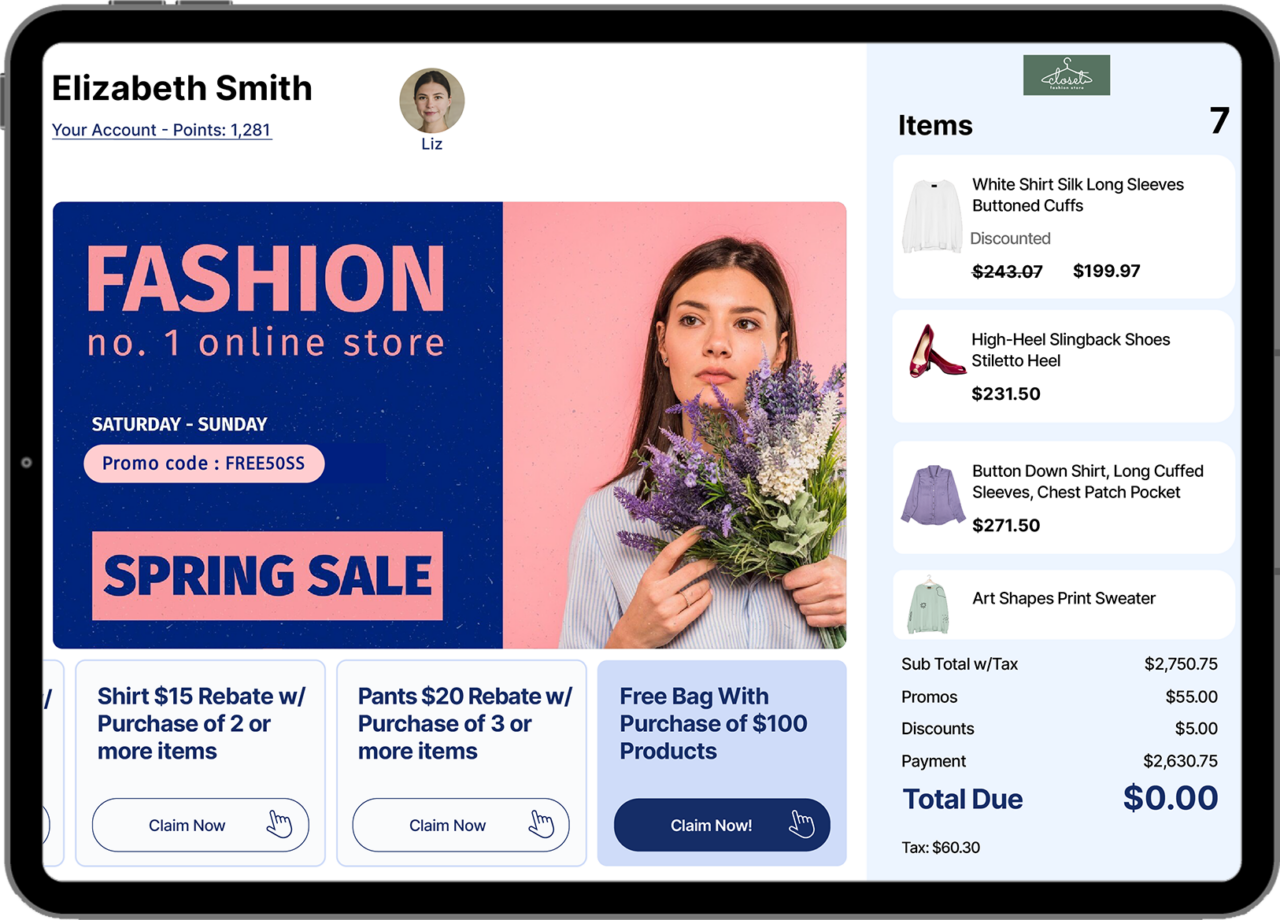Image resolution: width=1280 pixels, height=920 pixels.
Task: Click Liz's profile avatar photo
Action: click(432, 101)
